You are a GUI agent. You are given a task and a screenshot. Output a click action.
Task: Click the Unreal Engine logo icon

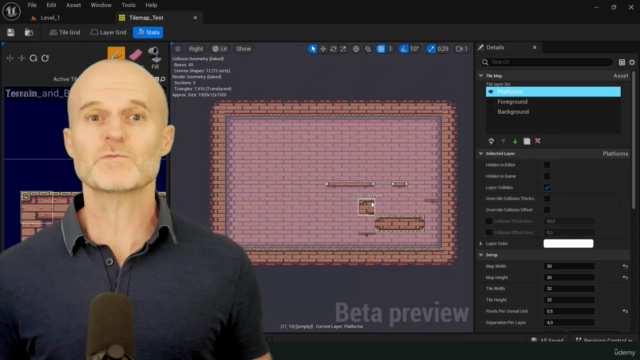(11, 11)
